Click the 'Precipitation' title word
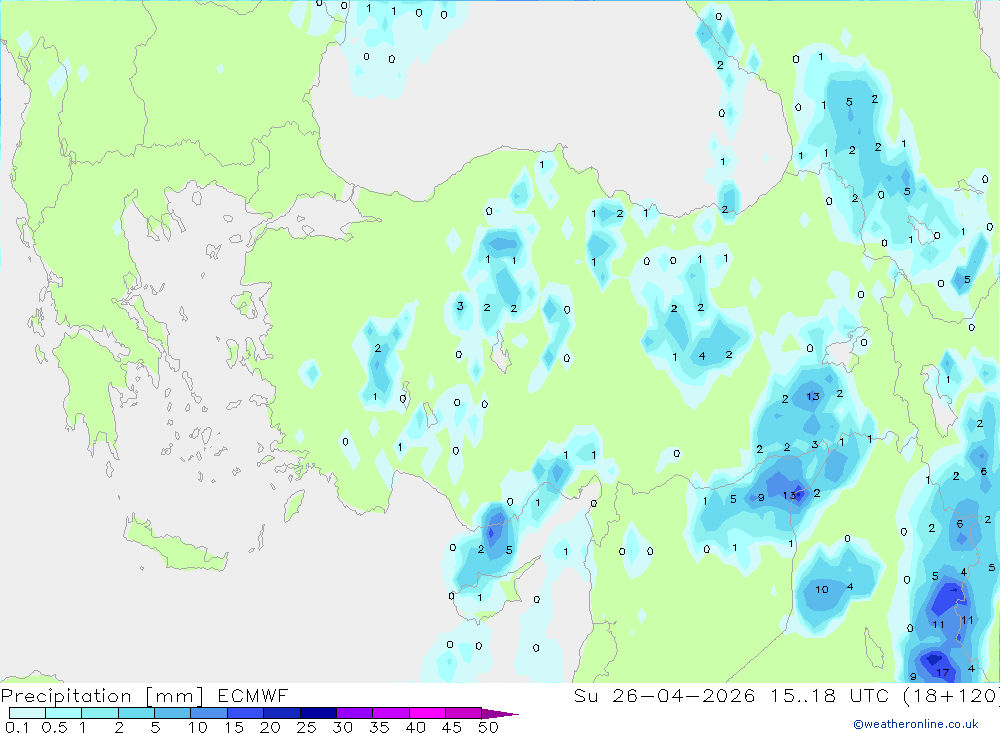1000x733 pixels. [66, 696]
